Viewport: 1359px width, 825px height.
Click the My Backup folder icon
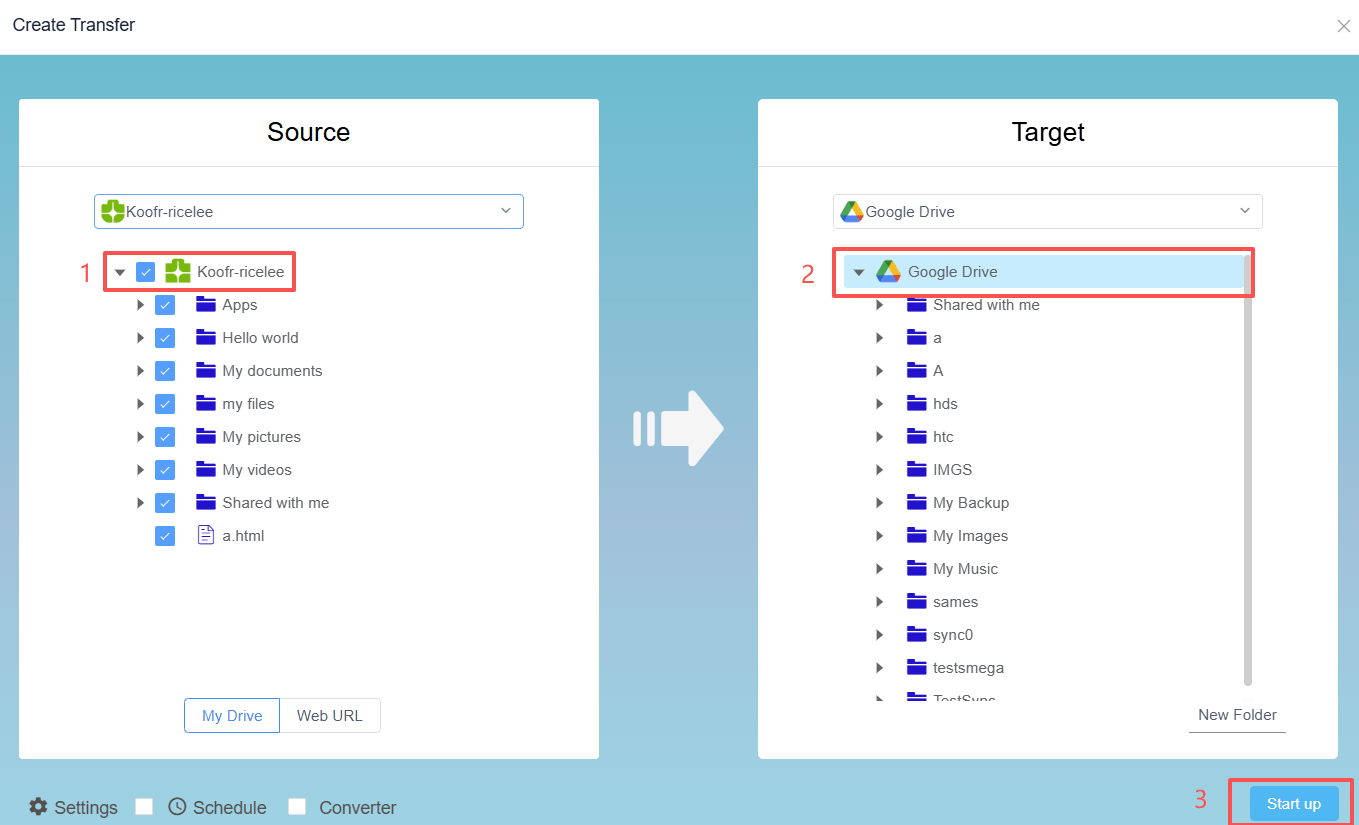917,502
